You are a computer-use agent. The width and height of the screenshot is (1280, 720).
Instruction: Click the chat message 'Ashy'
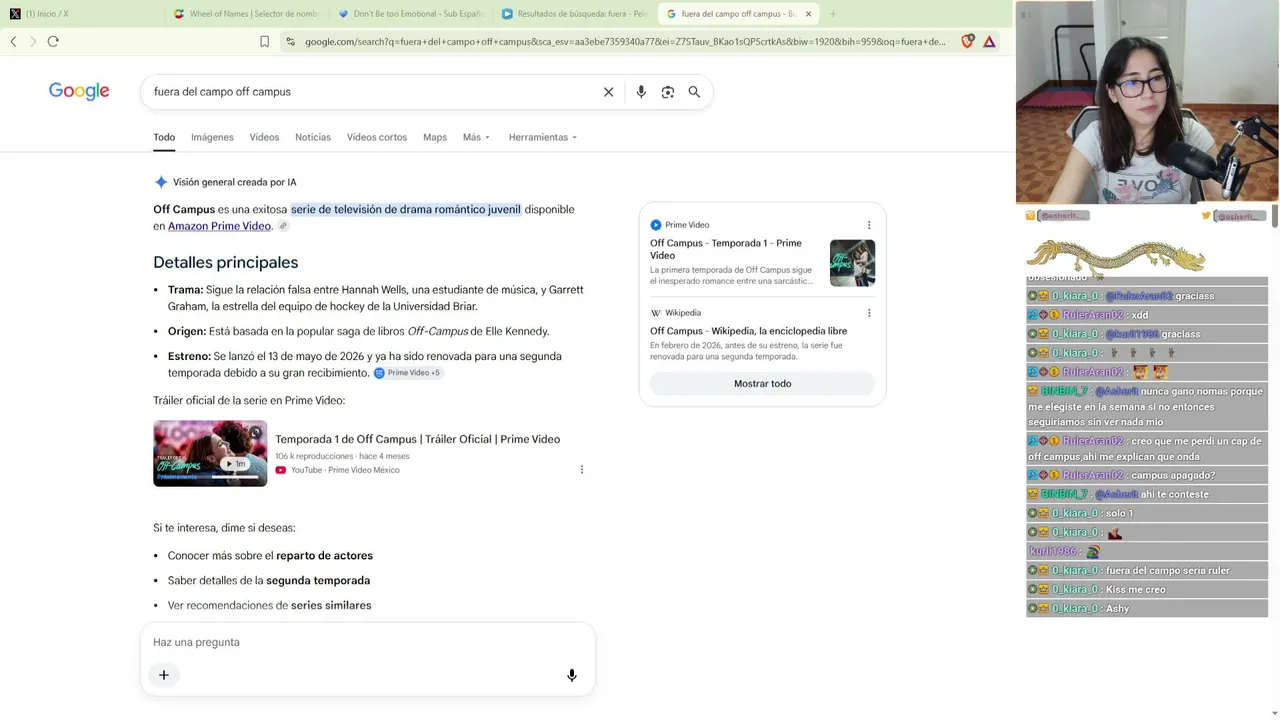(1117, 608)
